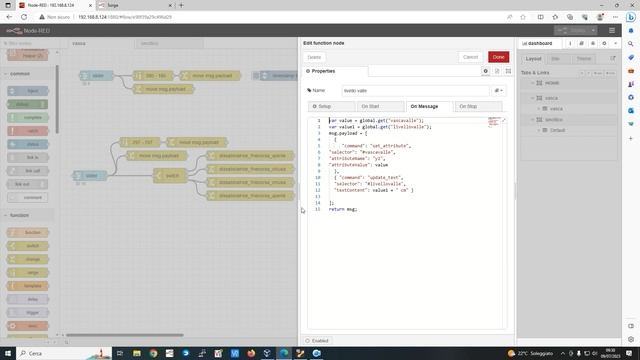This screenshot has width=640, height=360.
Task: Open the Node-RED main hamburger menu
Action: click(611, 31)
